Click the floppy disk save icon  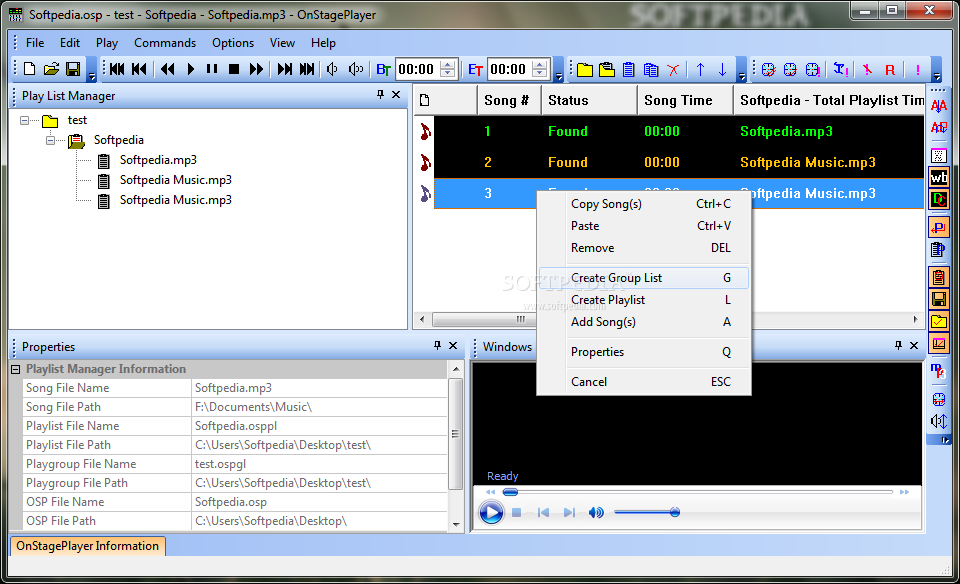pyautogui.click(x=73, y=69)
